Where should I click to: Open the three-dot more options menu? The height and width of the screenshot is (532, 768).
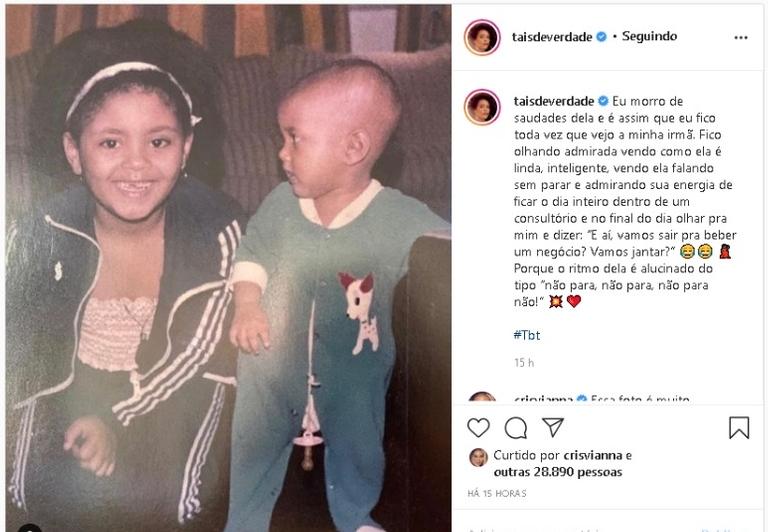tap(741, 38)
